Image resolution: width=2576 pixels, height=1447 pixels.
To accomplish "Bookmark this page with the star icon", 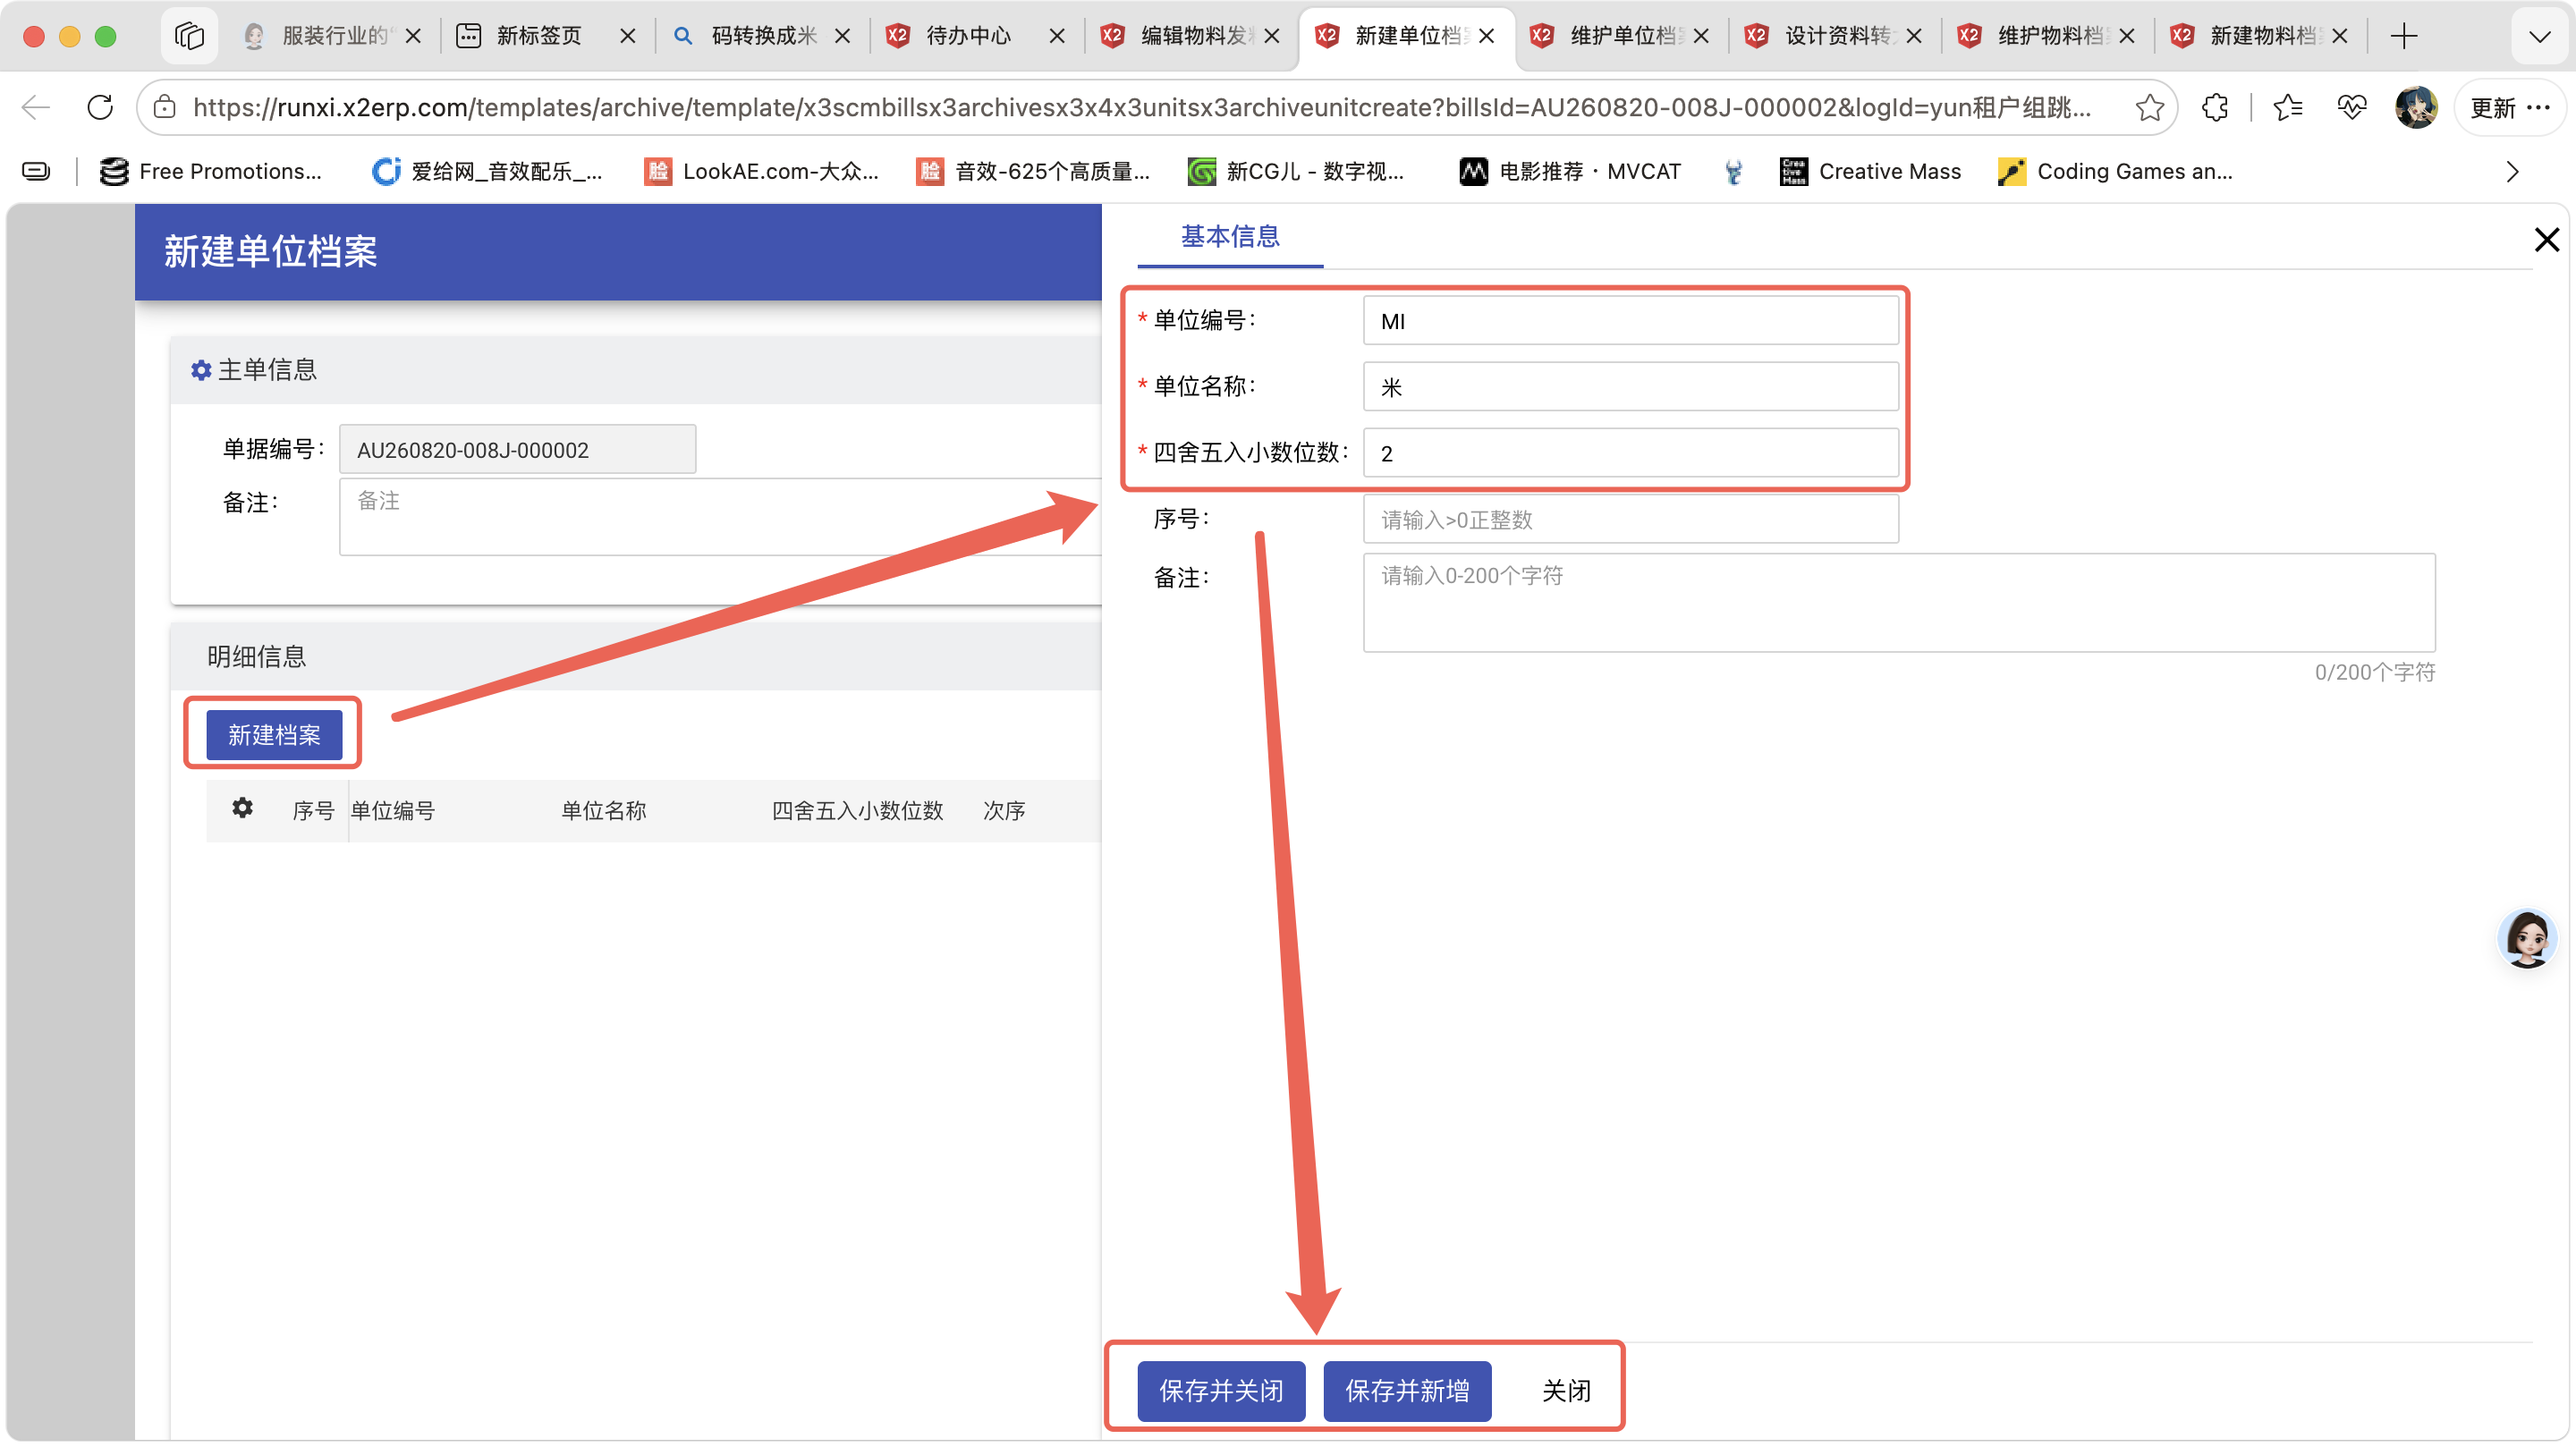I will click(x=2149, y=107).
